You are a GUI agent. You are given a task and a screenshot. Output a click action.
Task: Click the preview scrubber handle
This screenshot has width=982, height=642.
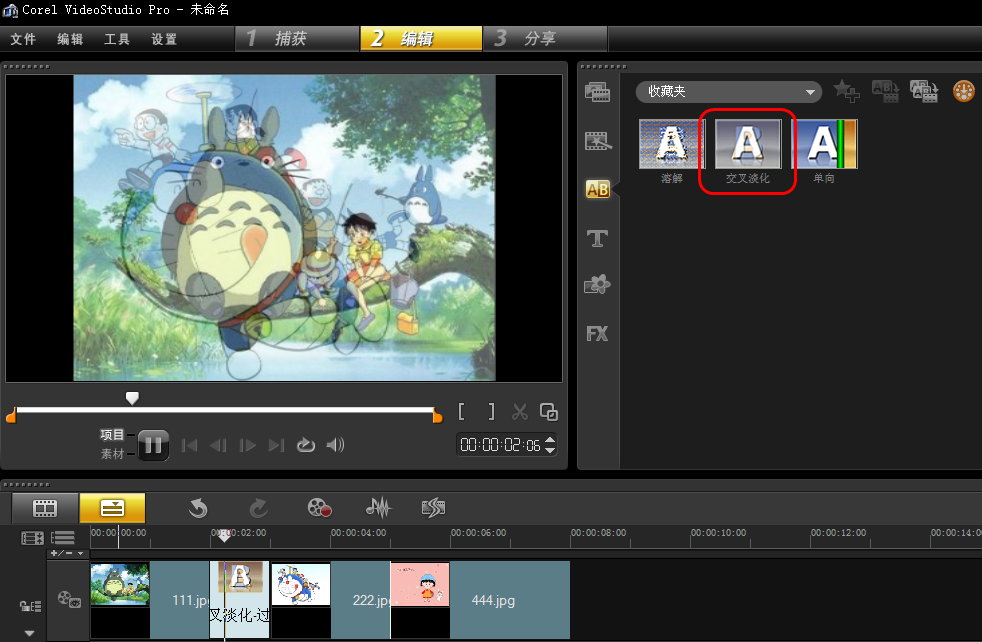tap(132, 398)
